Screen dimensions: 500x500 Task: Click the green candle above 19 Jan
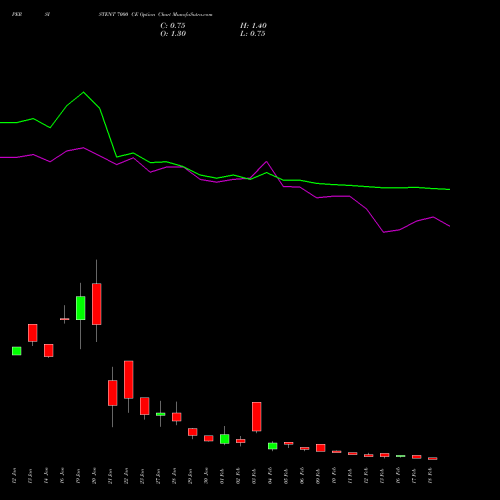pyautogui.click(x=81, y=308)
